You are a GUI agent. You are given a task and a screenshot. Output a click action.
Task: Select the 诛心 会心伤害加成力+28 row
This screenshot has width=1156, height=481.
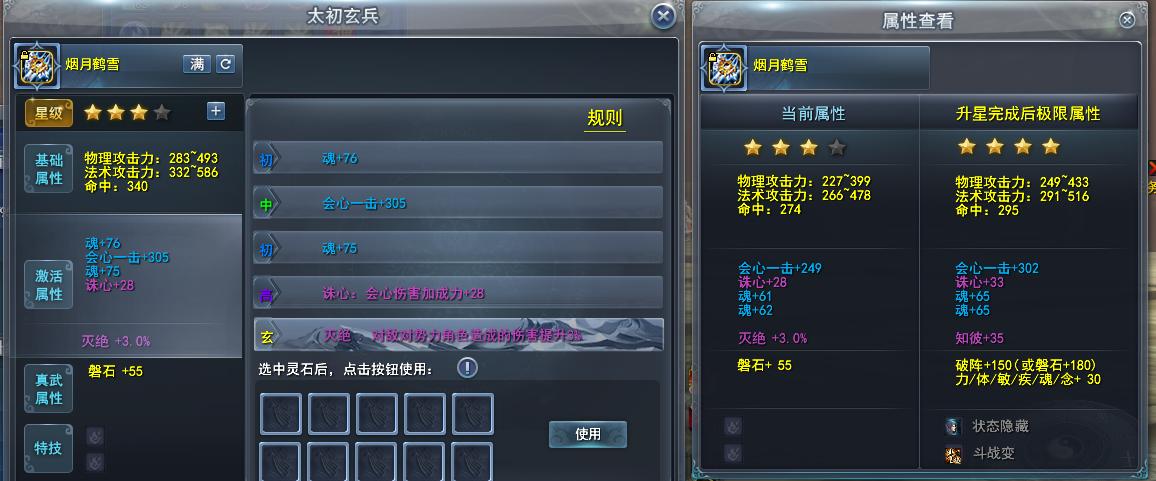pyautogui.click(x=458, y=293)
